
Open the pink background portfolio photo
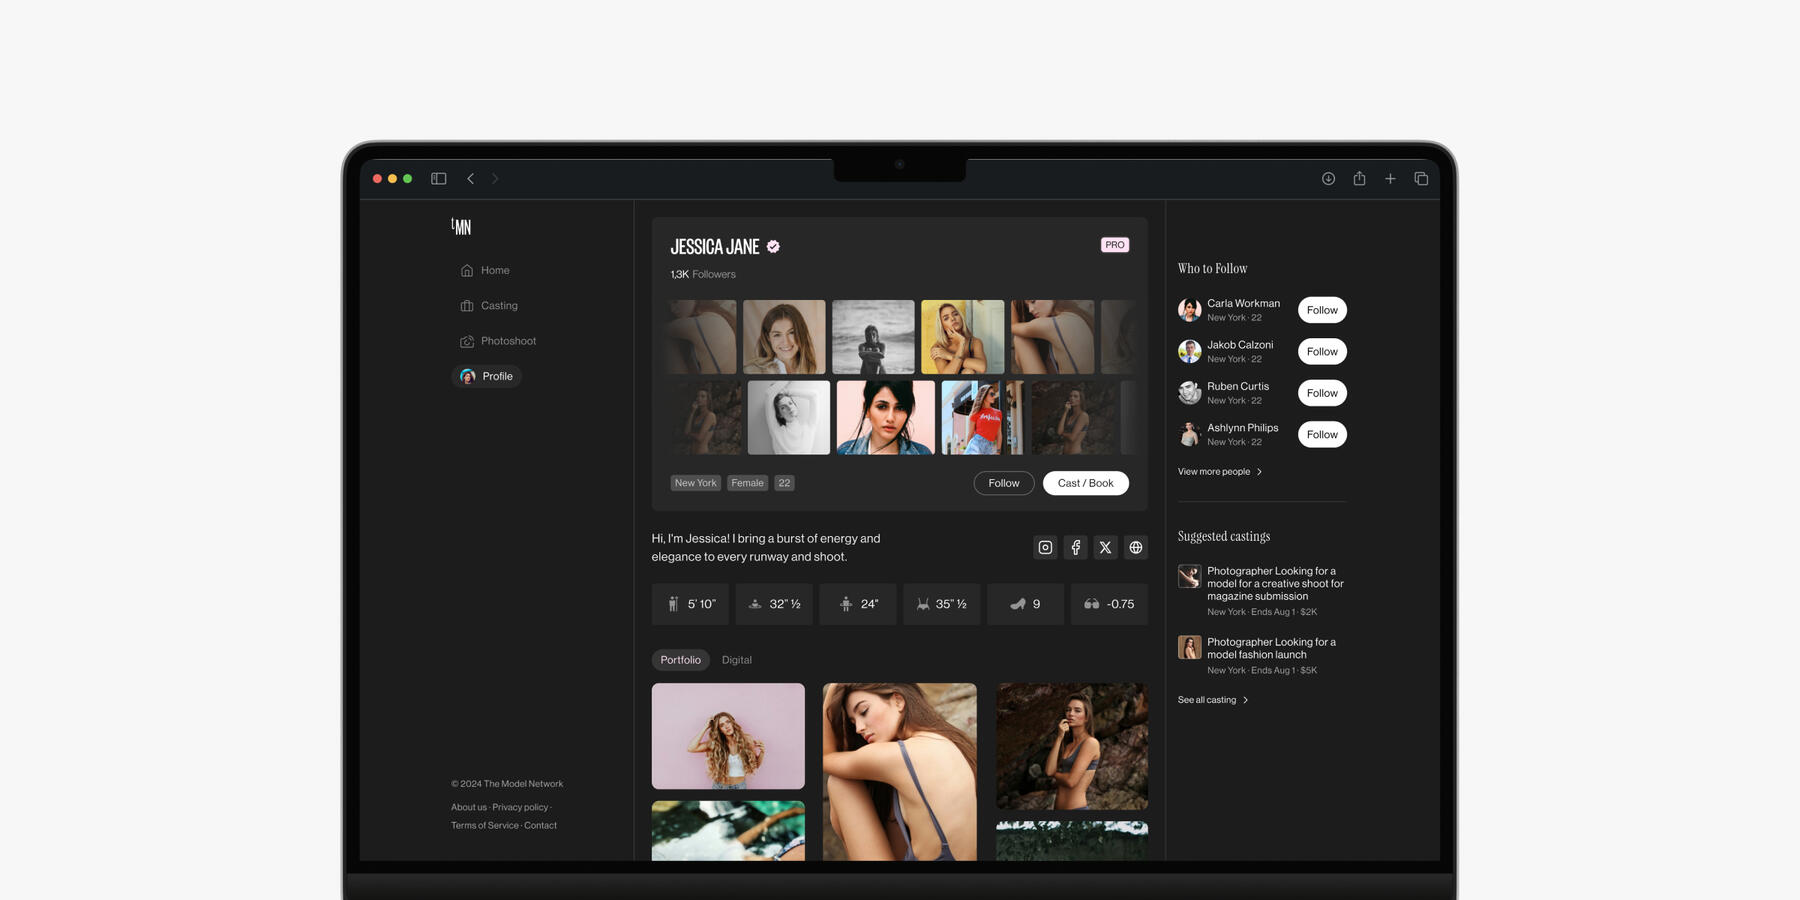(x=728, y=736)
